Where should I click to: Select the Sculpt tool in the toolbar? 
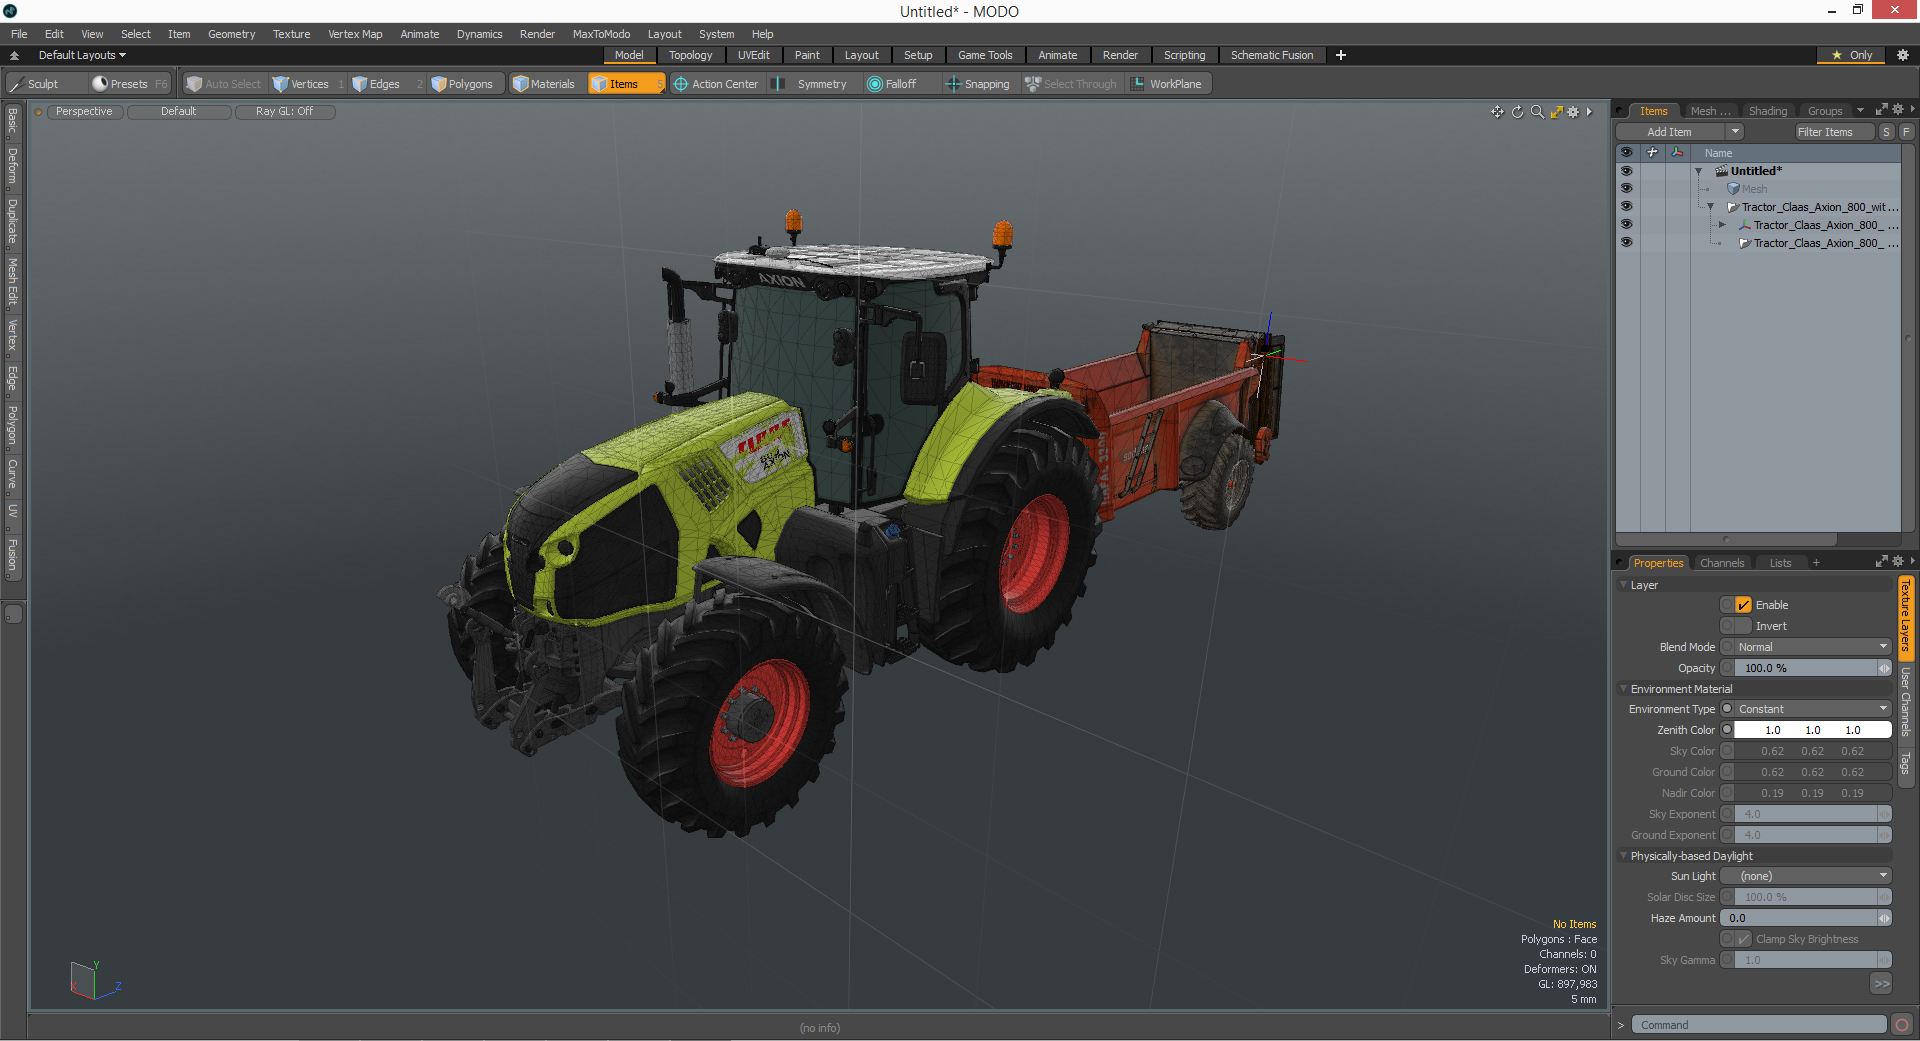tap(34, 84)
